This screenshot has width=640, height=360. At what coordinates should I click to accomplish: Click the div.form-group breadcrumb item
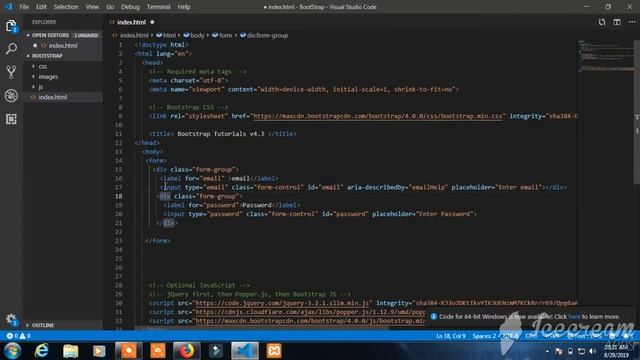264,36
